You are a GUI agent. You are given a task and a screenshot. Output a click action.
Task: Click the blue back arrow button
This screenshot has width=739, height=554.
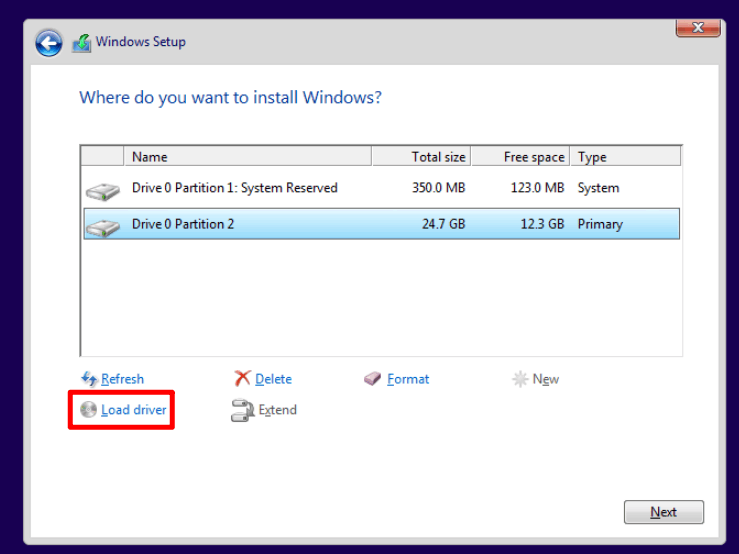click(49, 43)
